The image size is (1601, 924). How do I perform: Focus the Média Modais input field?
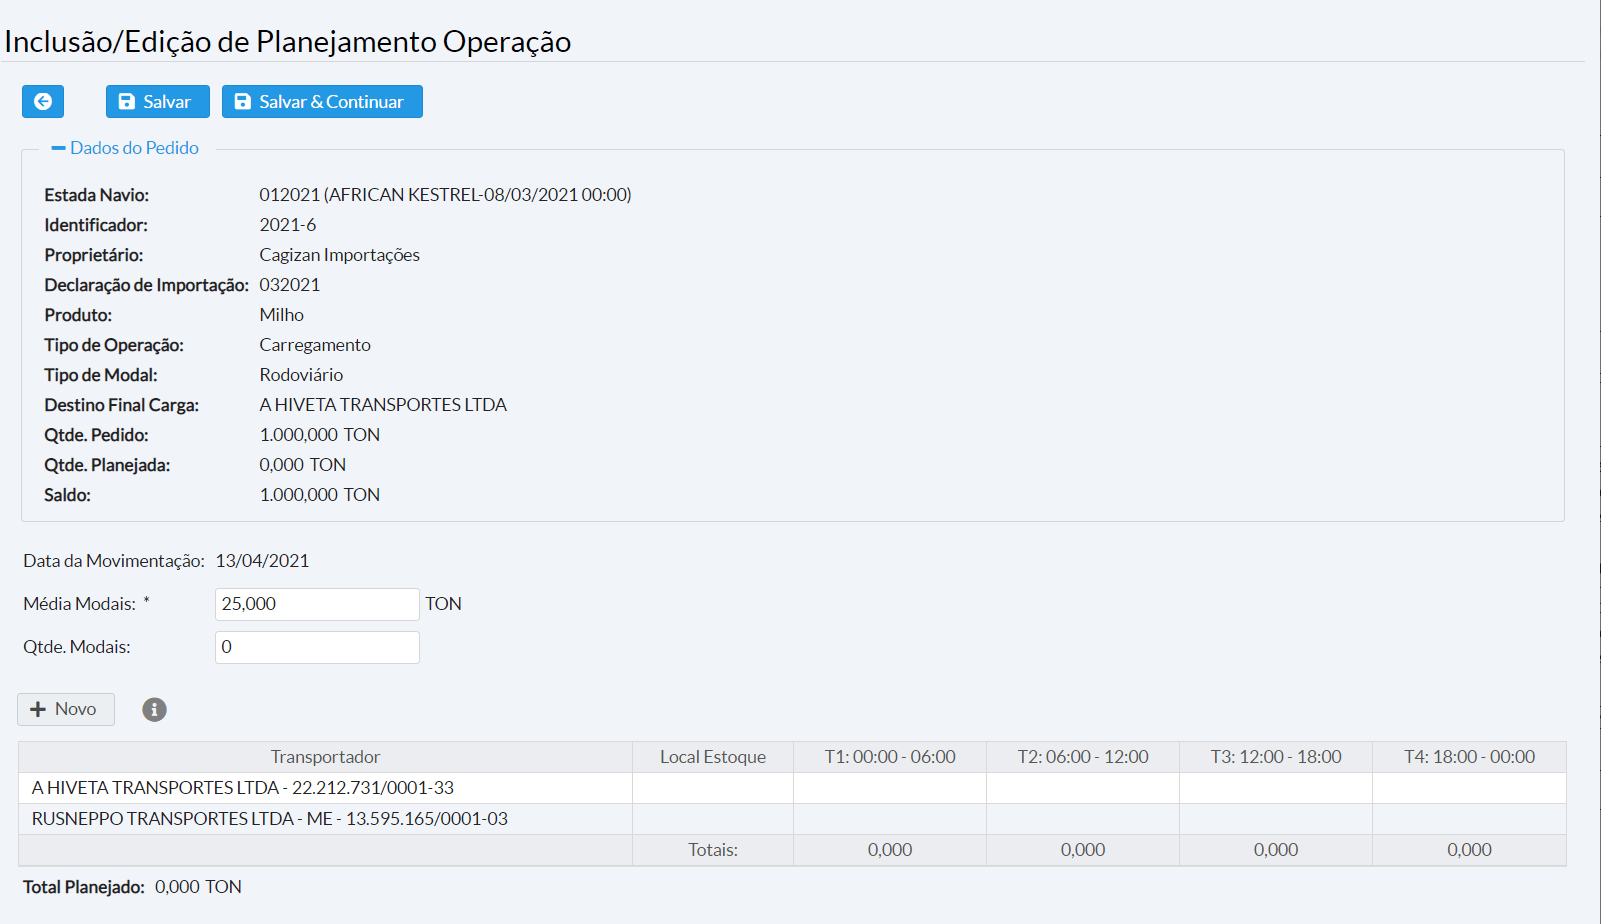coord(317,604)
